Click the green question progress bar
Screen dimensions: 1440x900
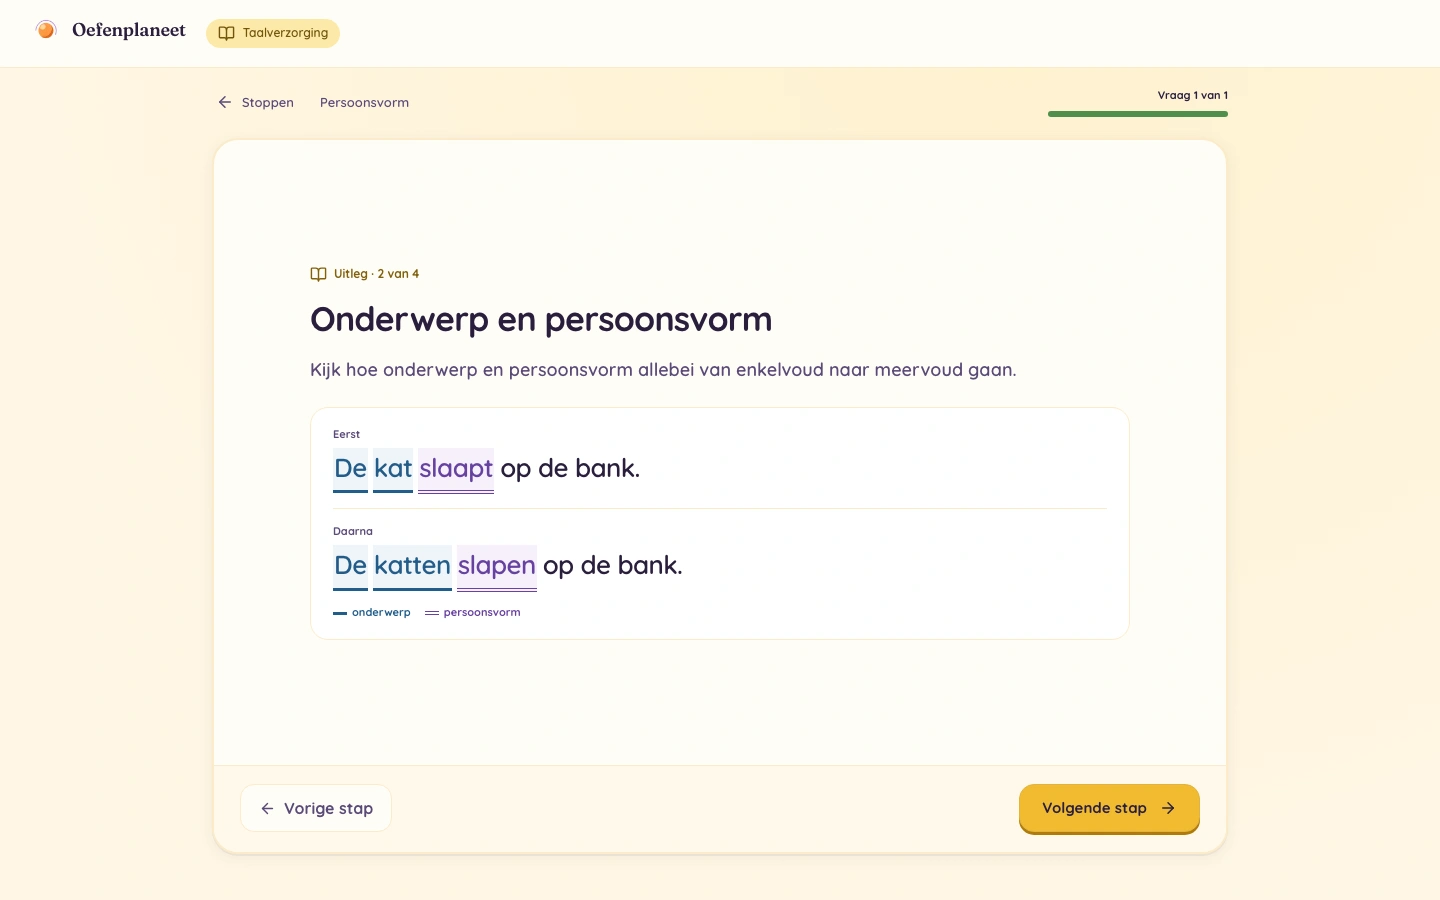[x=1138, y=114]
